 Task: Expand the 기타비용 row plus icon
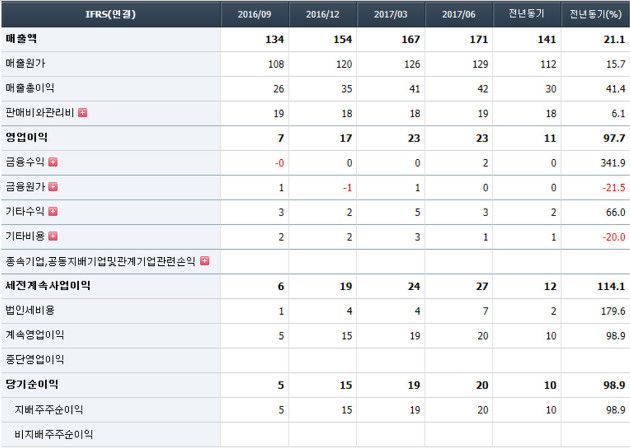[x=53, y=236]
